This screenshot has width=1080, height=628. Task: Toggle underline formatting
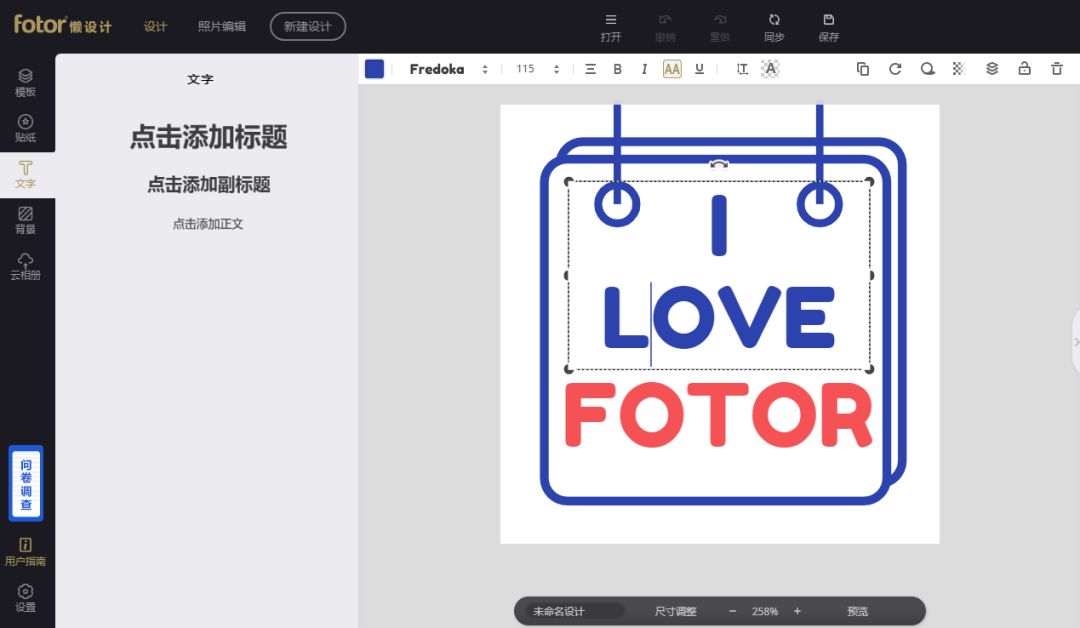pyautogui.click(x=699, y=69)
